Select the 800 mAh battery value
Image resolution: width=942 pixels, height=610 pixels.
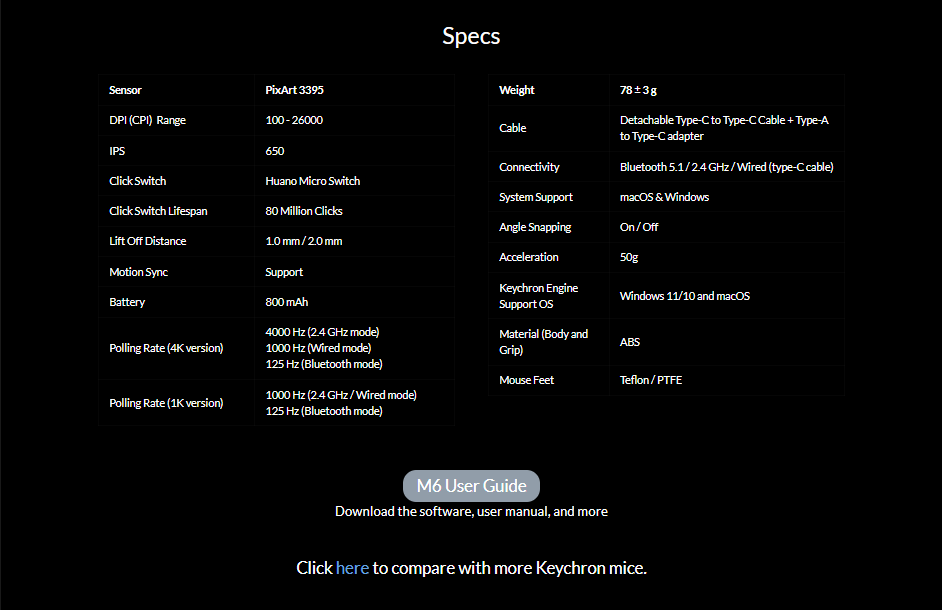coord(286,302)
